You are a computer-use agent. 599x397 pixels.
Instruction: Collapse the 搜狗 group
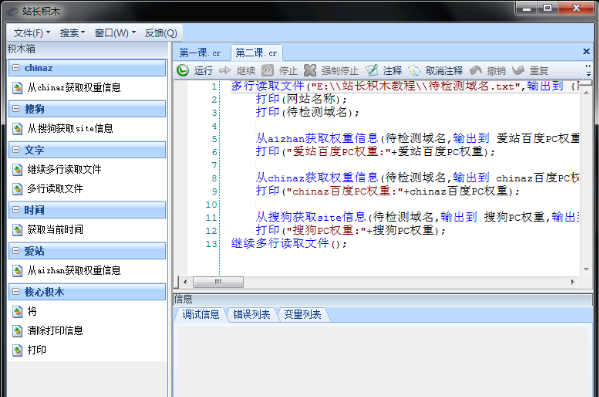16,109
